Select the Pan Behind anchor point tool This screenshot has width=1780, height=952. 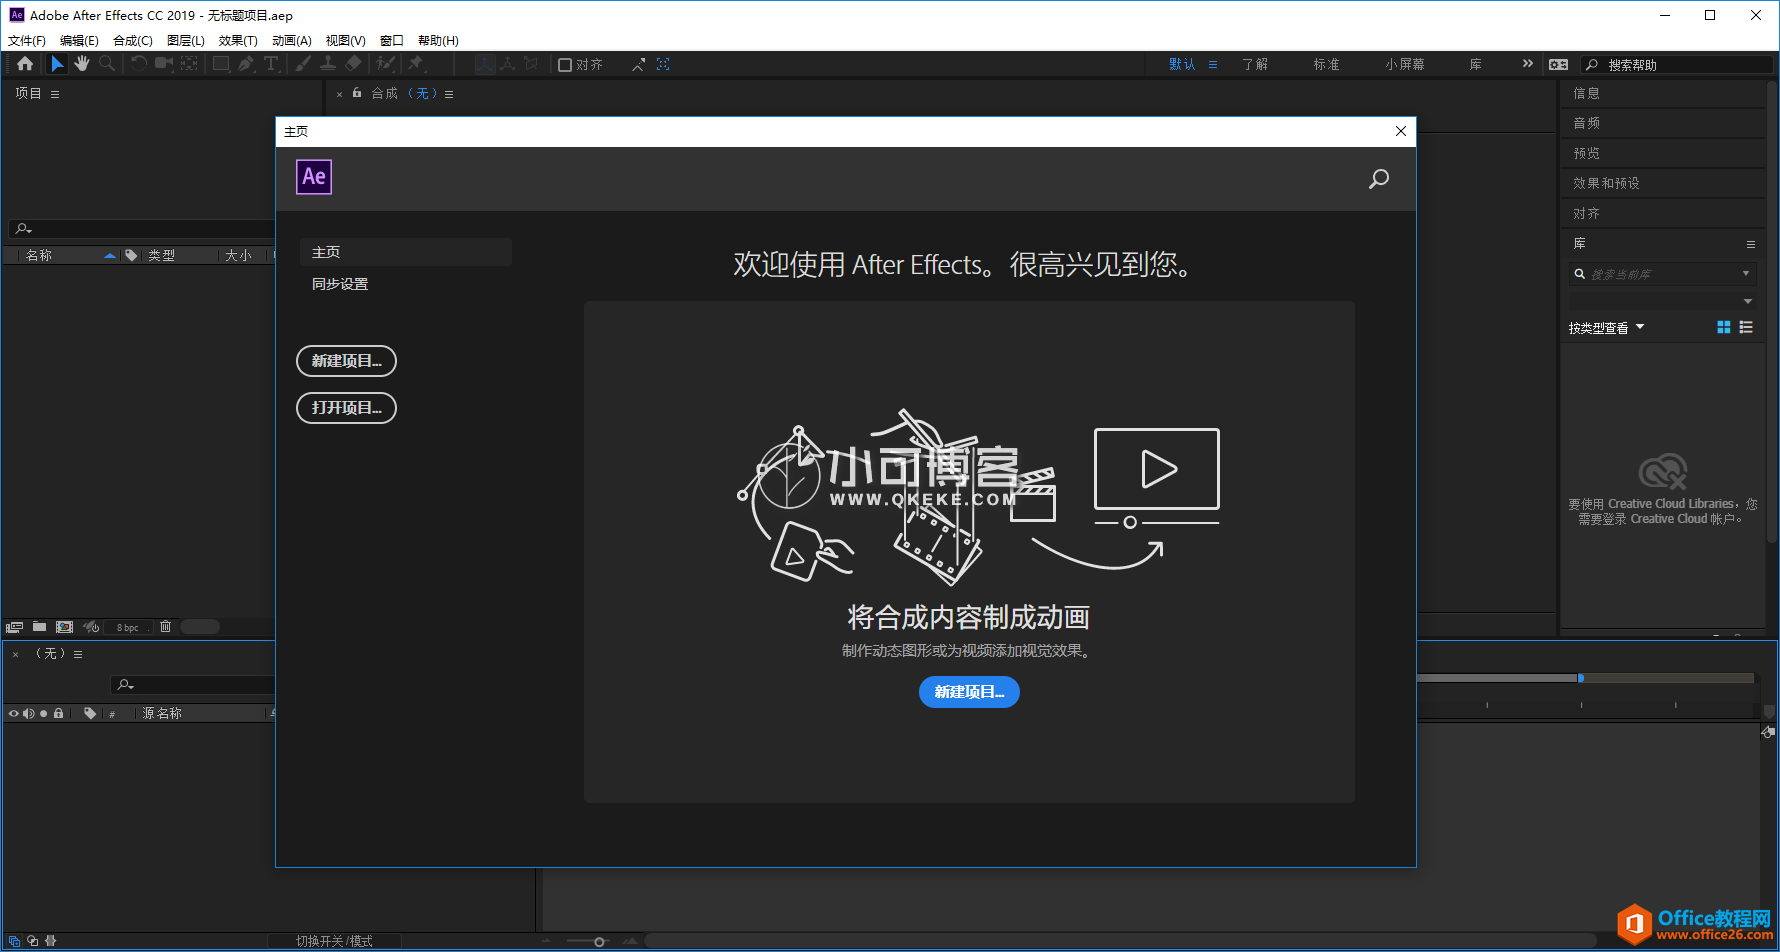click(x=189, y=64)
